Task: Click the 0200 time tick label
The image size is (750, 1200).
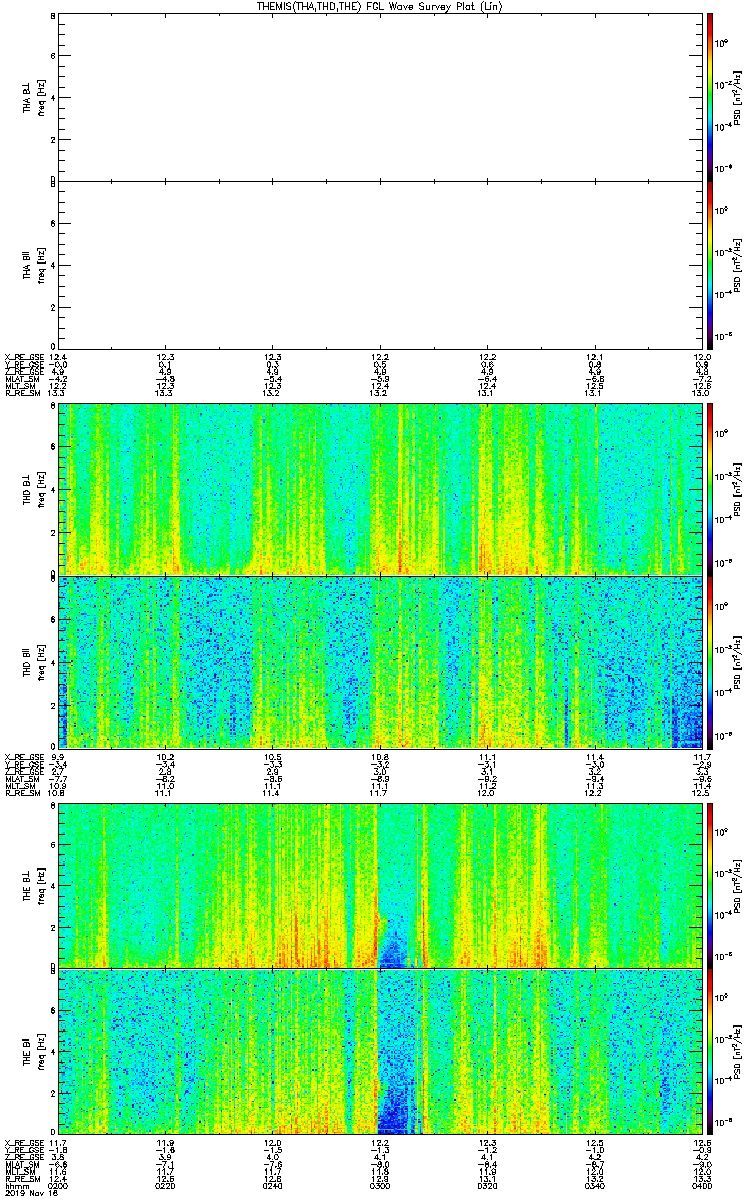Action: (59, 1185)
